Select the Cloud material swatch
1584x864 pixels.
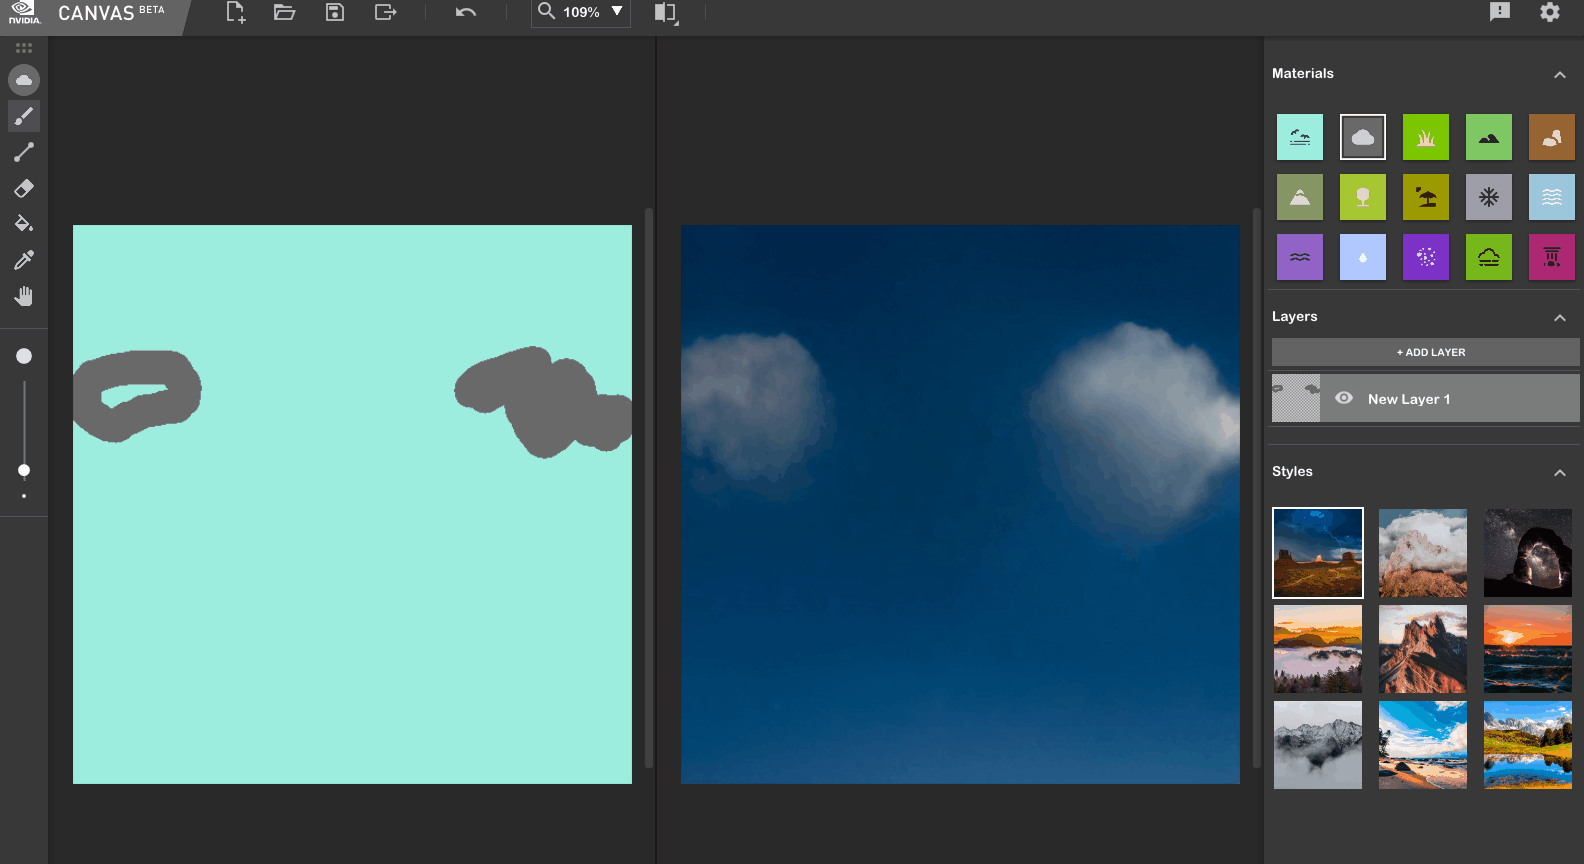coord(1363,137)
